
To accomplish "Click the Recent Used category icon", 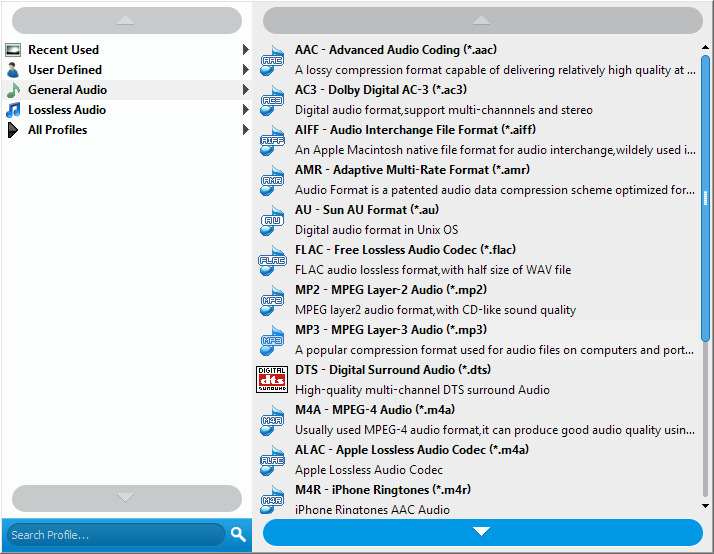I will coord(13,50).
